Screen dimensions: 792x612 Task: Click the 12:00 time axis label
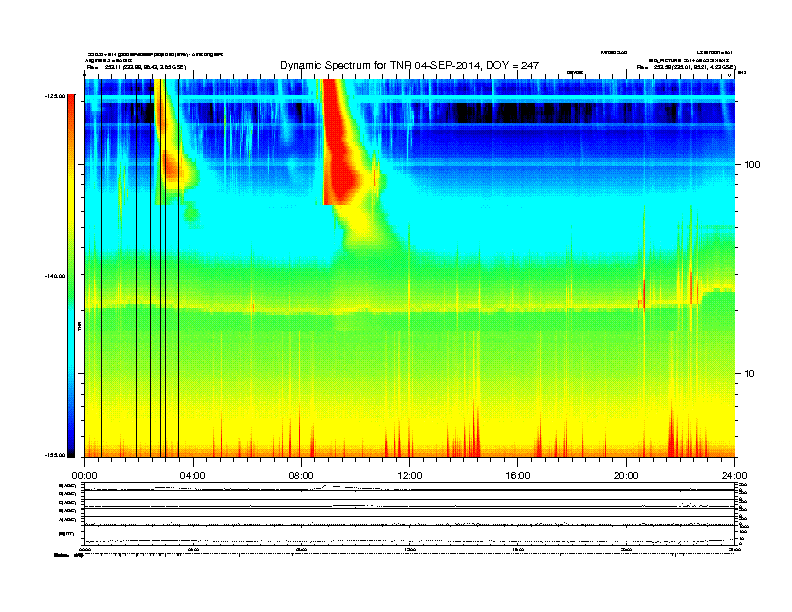(410, 476)
